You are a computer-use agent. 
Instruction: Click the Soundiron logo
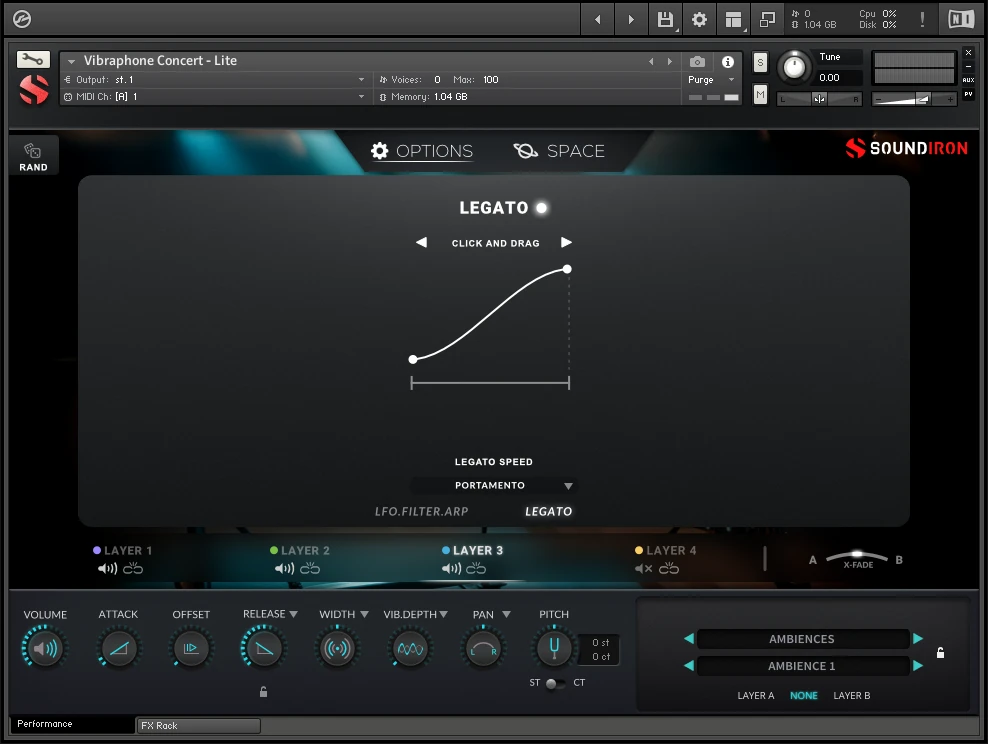click(906, 148)
